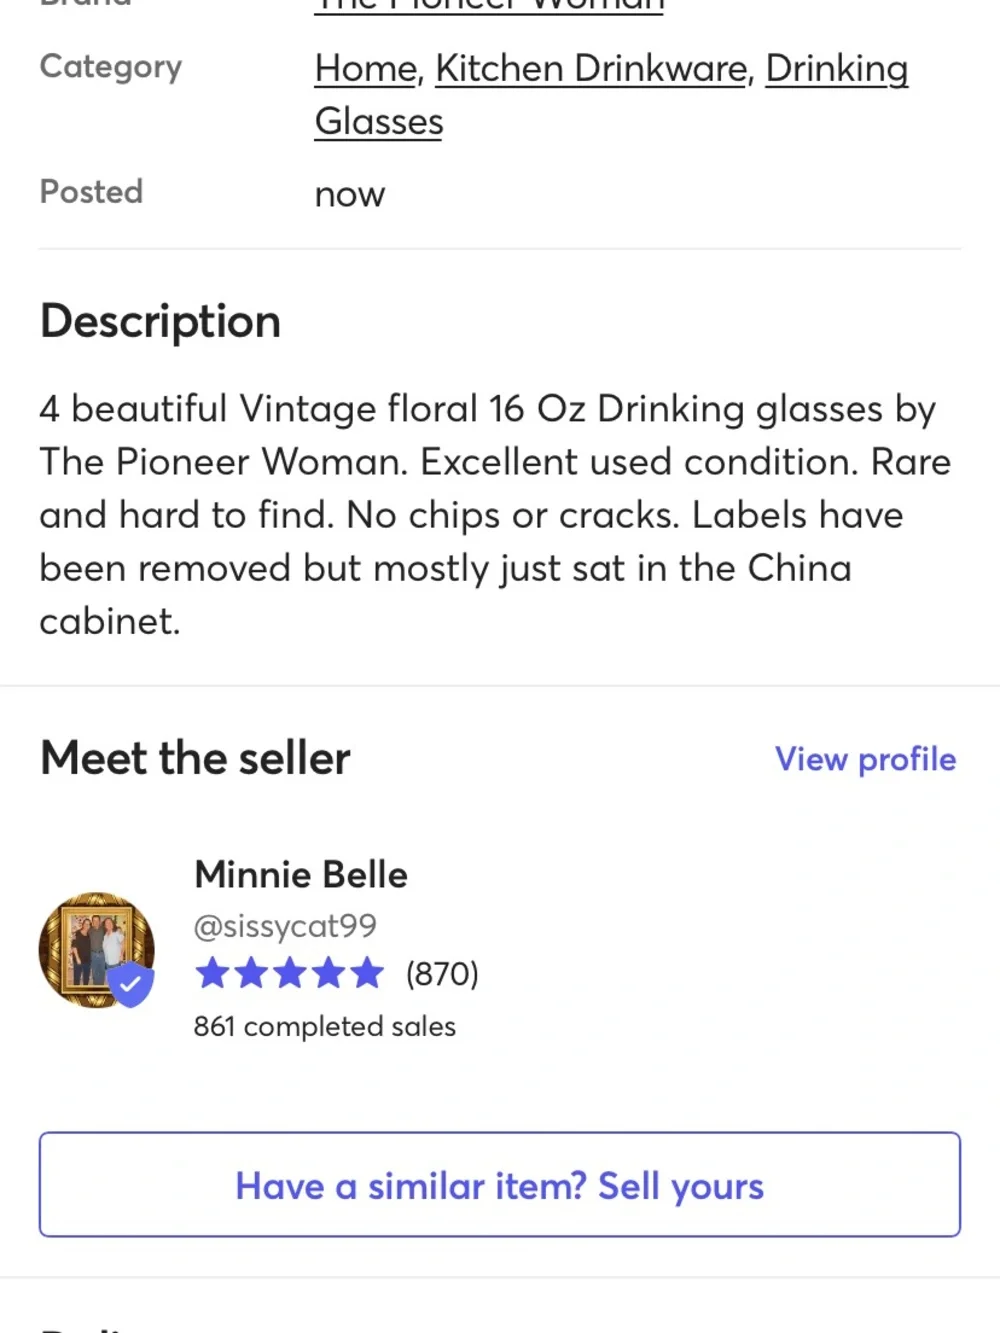Click the fifth rating star

(366, 973)
